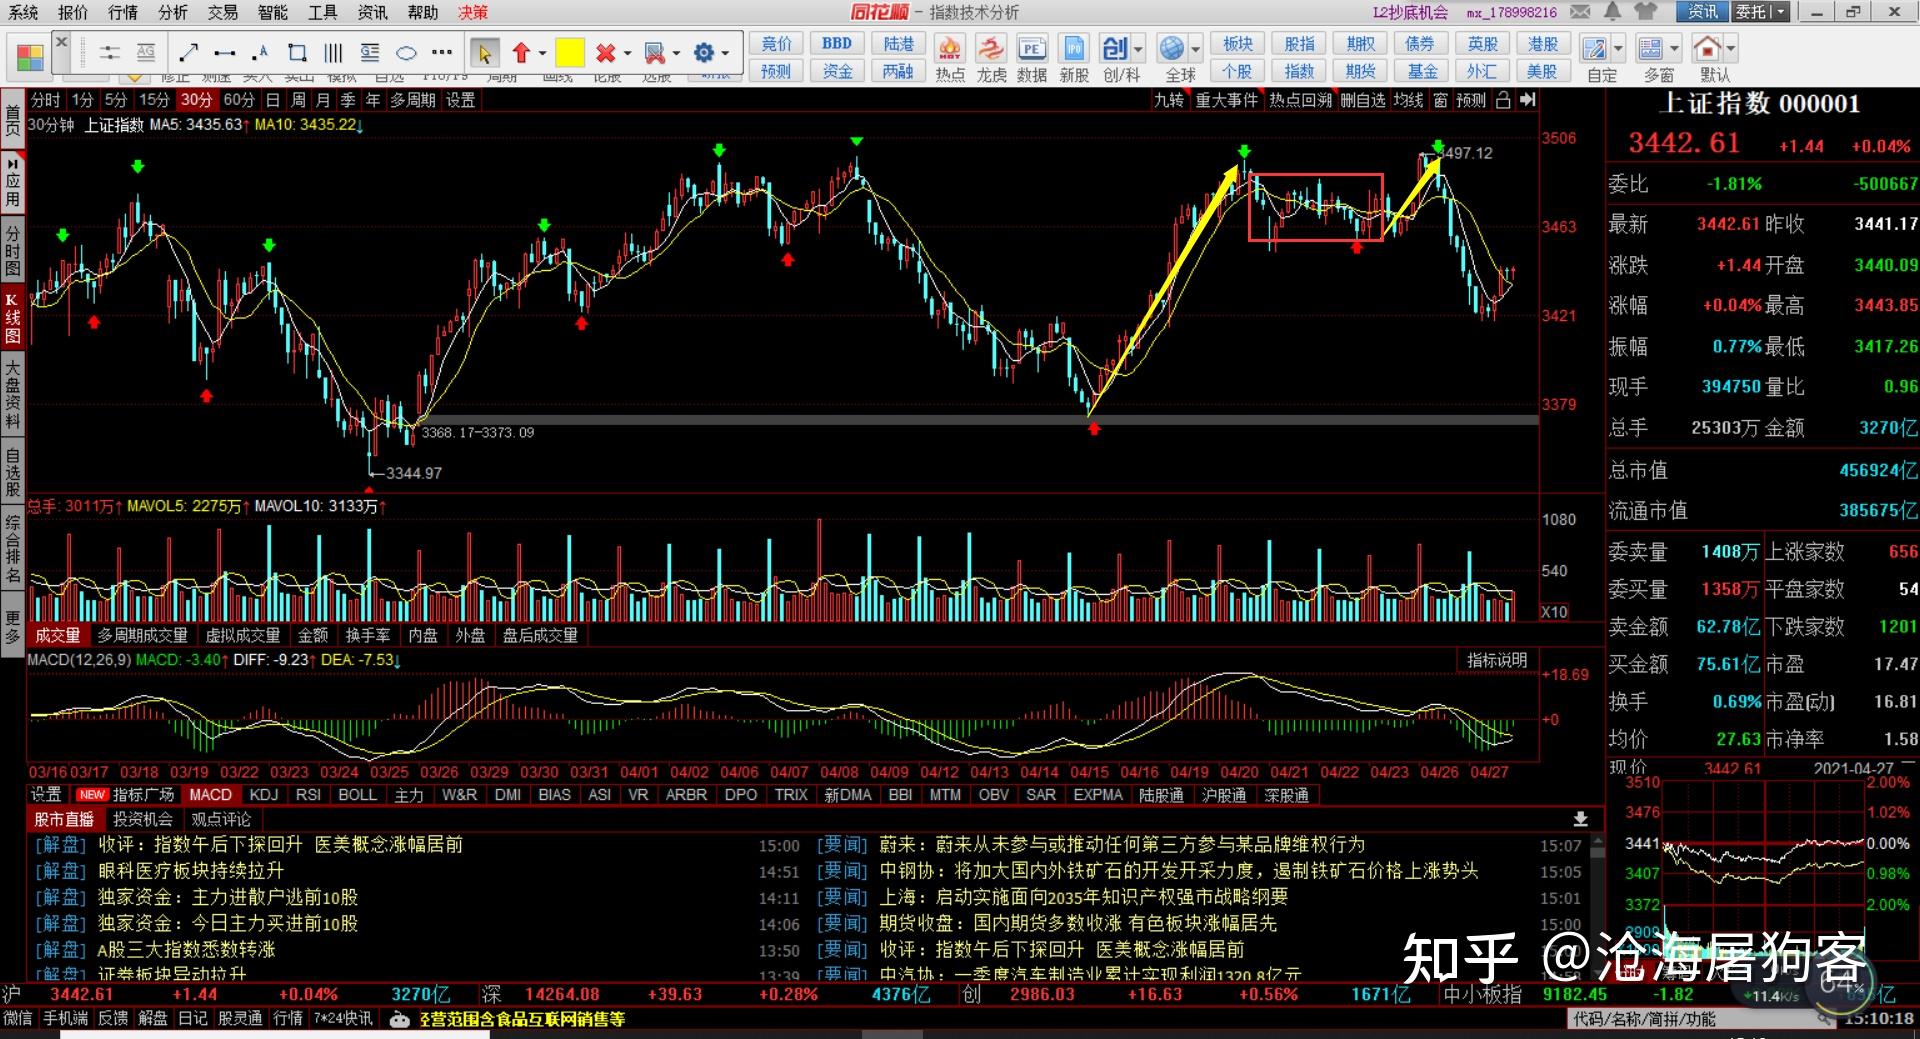Switch volume panel to 换手率 tab
This screenshot has width=1920, height=1039.
(x=368, y=635)
